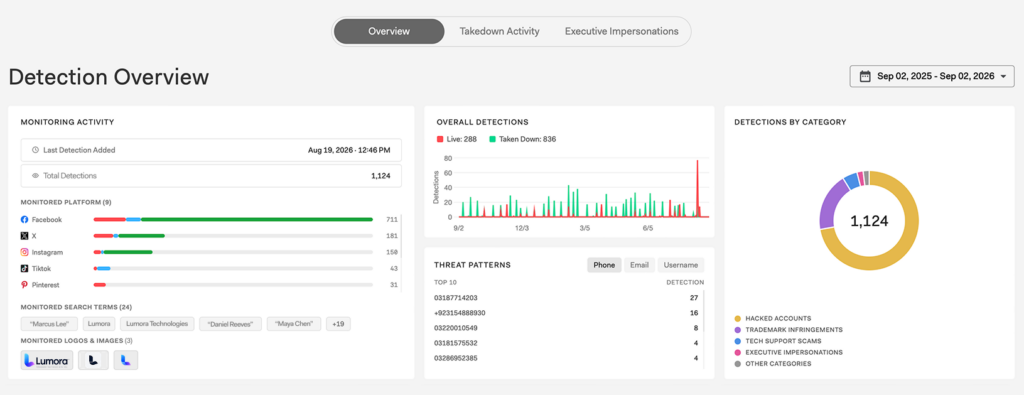Click phone number 03181575532
The height and width of the screenshot is (395, 1024).
(456, 343)
